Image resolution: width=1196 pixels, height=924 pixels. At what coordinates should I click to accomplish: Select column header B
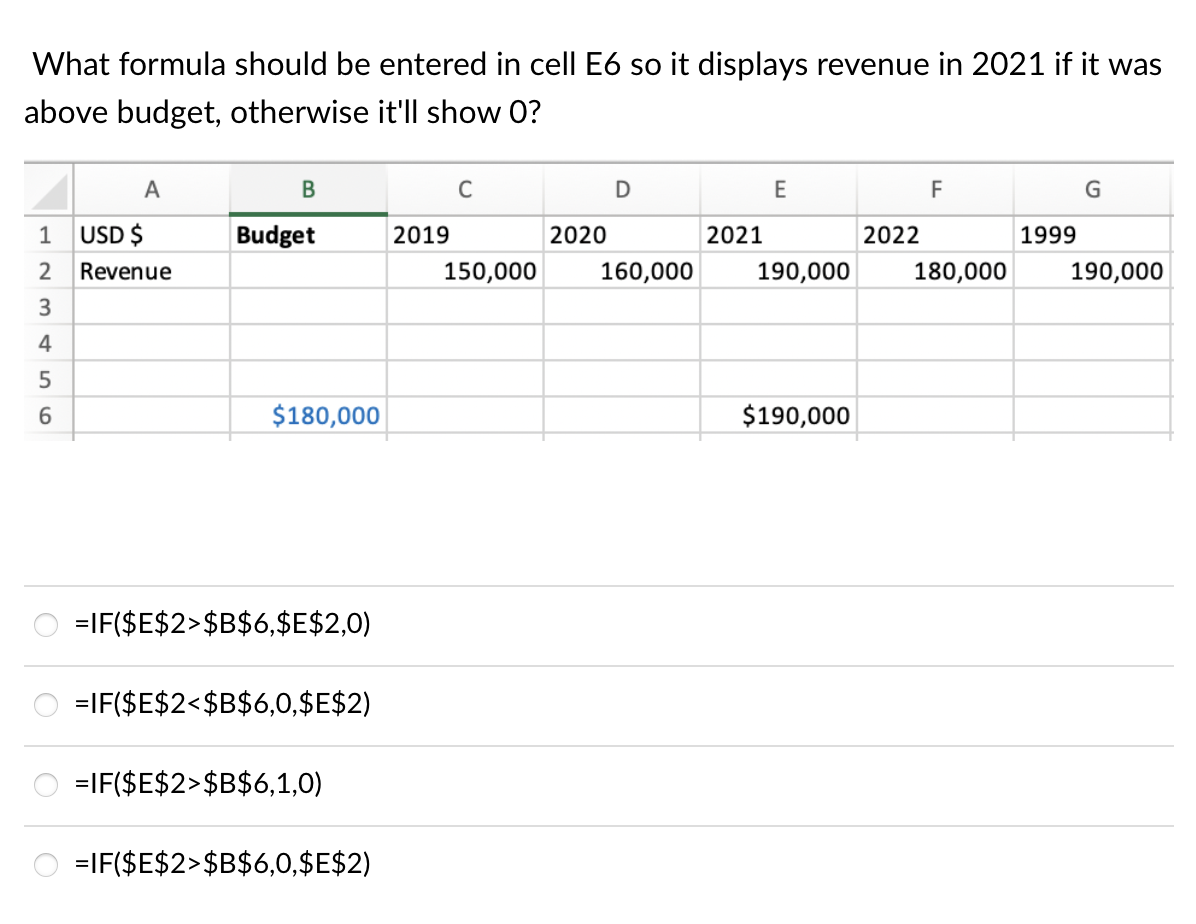pyautogui.click(x=308, y=190)
